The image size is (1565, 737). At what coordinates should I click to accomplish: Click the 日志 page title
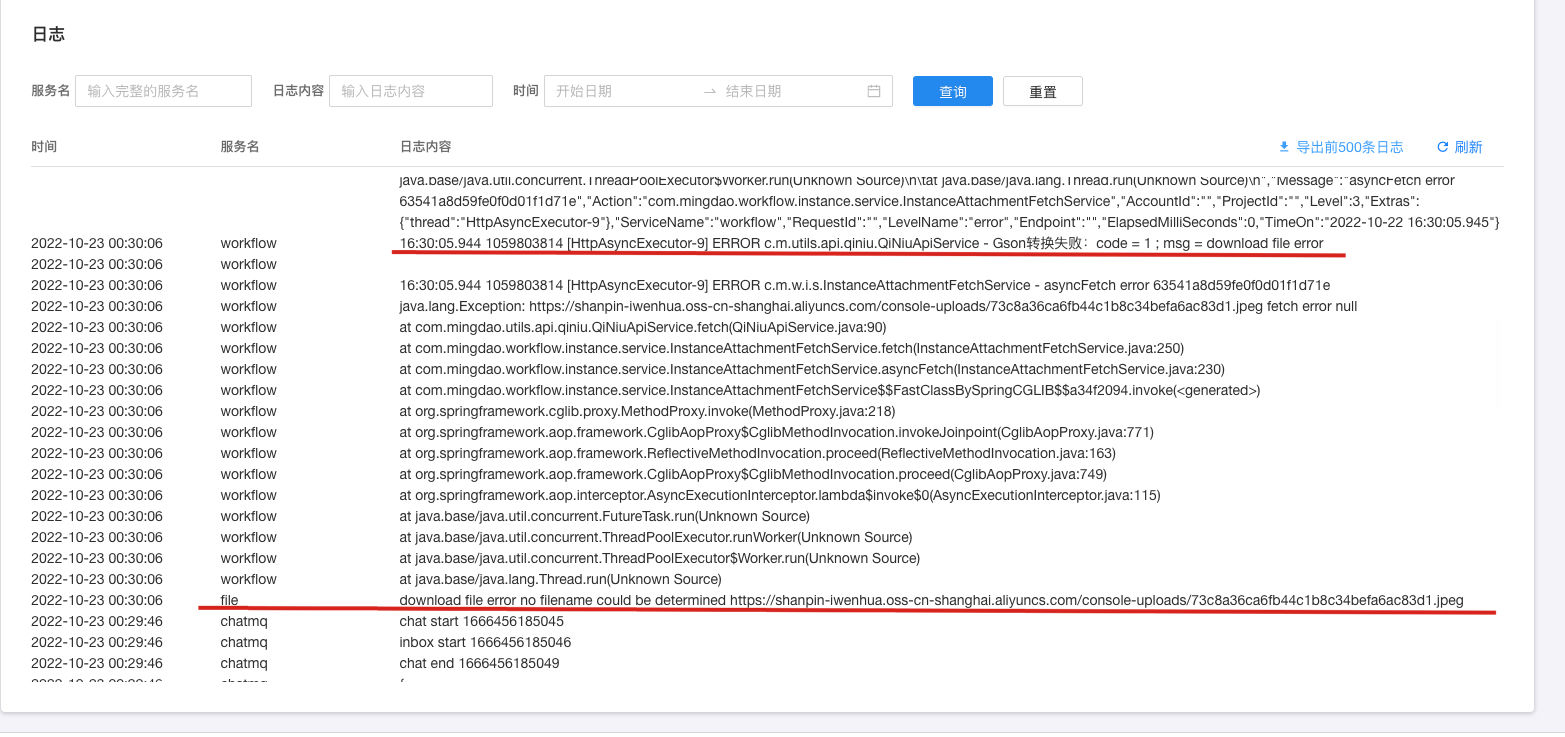pos(47,34)
